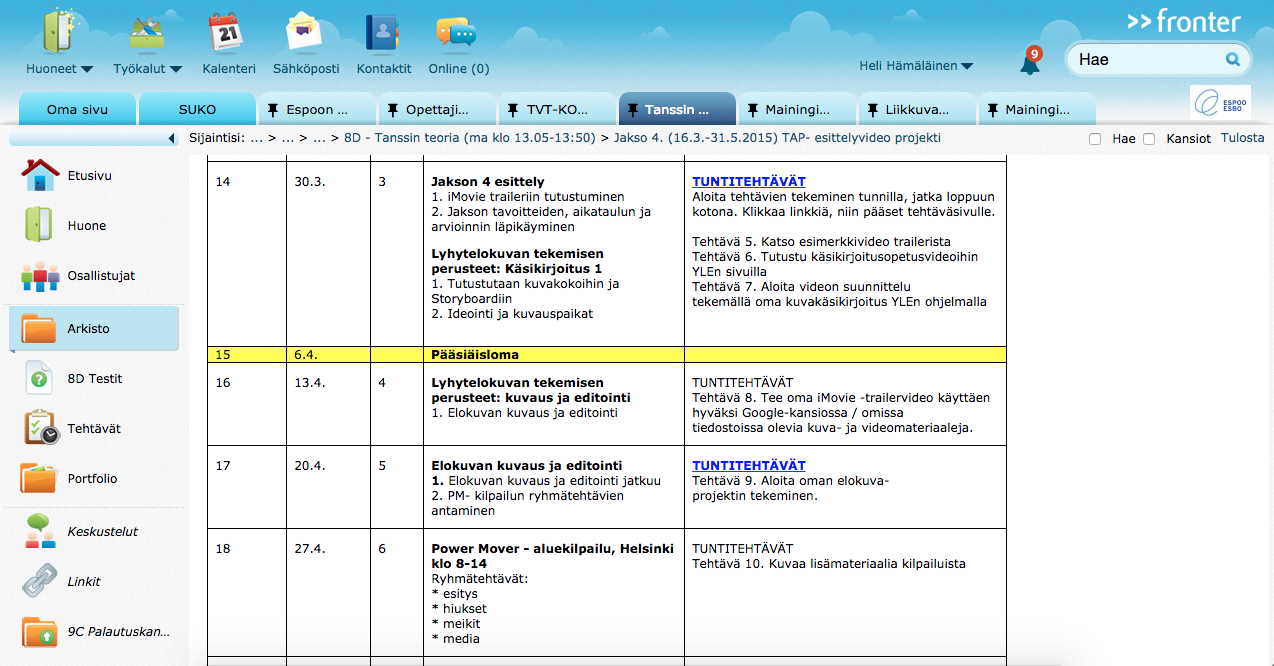
Task: Switch to the SUKO tab
Action: point(197,109)
